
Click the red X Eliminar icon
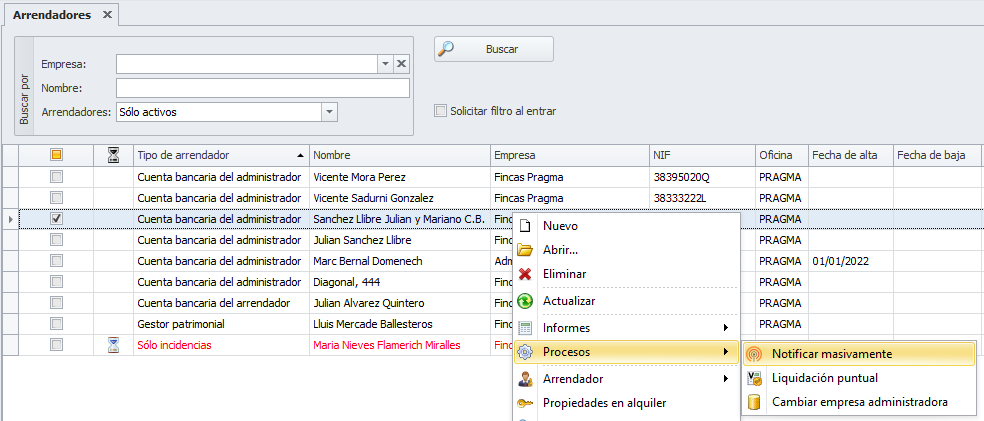pyautogui.click(x=525, y=274)
